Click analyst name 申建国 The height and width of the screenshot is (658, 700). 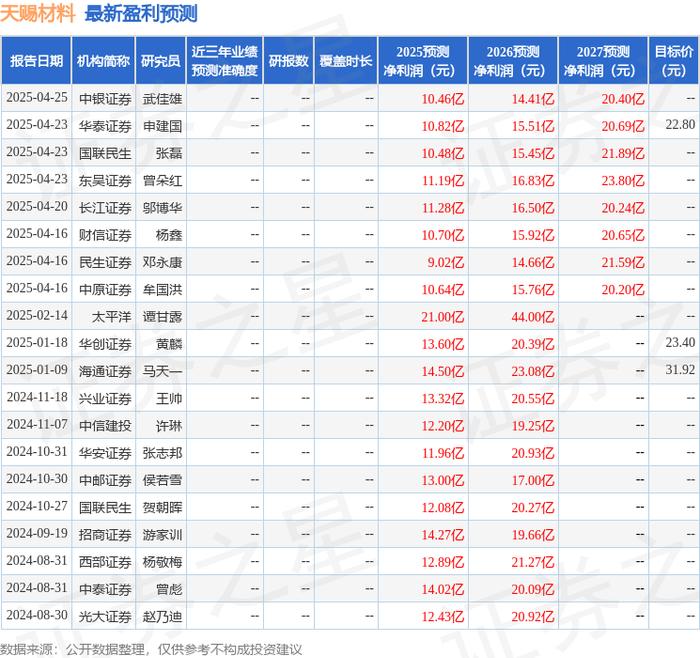tap(162, 126)
